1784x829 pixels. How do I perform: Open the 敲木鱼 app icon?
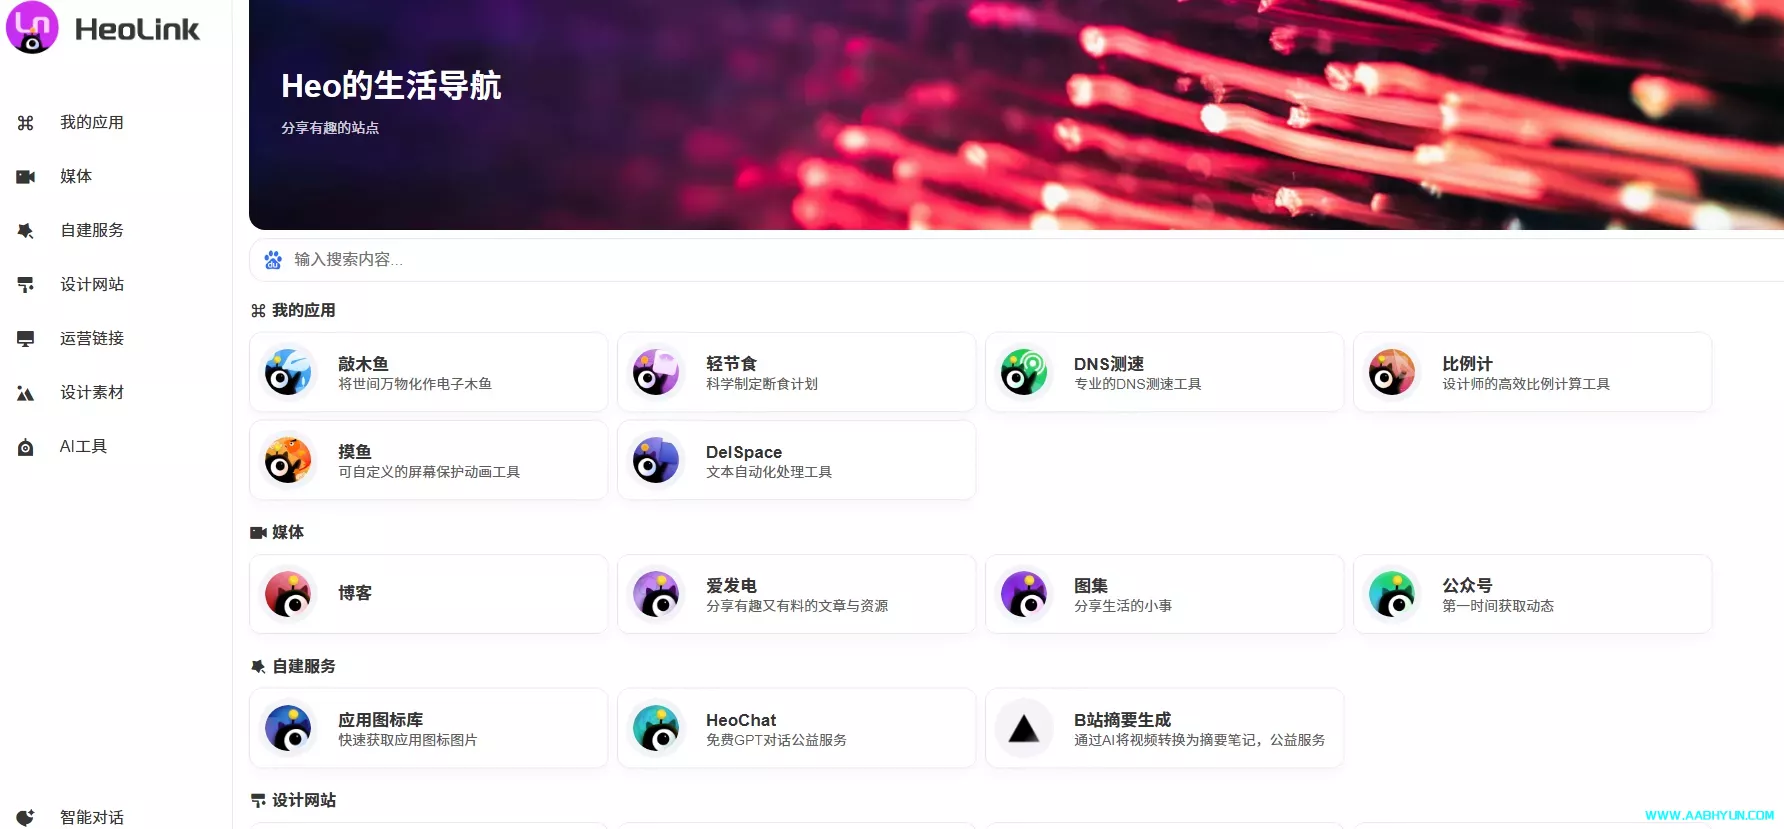[x=288, y=373]
